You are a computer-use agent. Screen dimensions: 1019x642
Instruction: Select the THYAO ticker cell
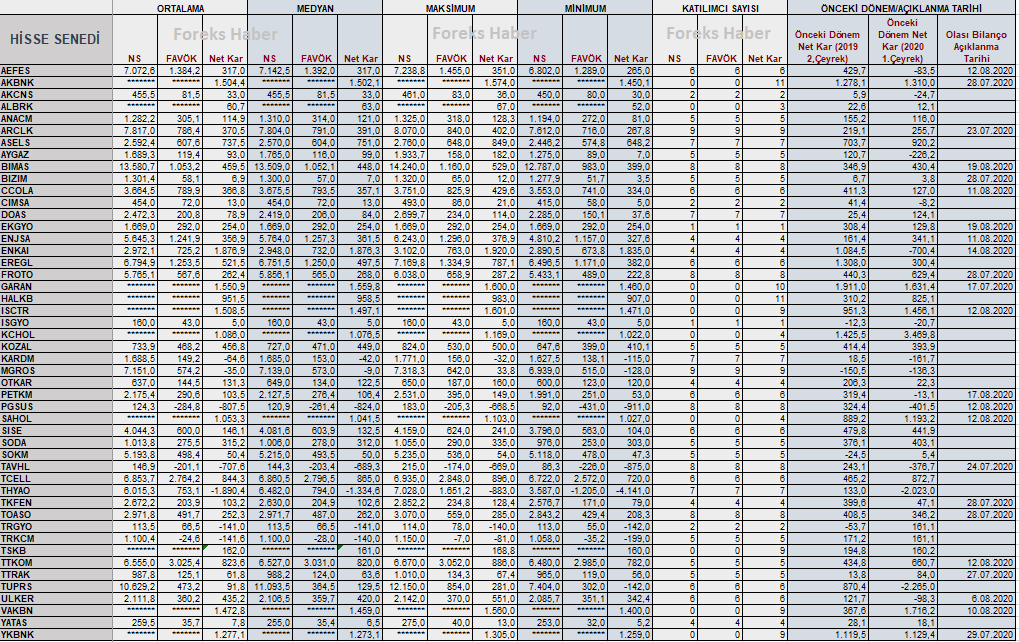[56, 491]
